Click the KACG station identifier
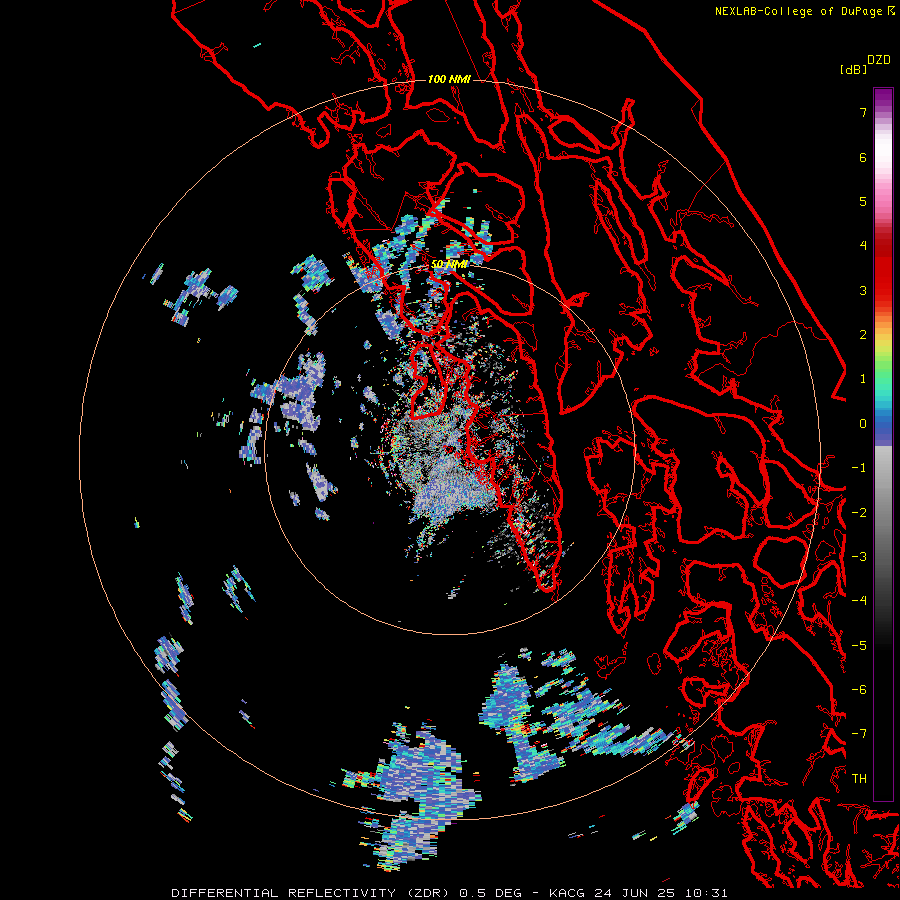Viewport: 900px width, 900px height. (567, 893)
